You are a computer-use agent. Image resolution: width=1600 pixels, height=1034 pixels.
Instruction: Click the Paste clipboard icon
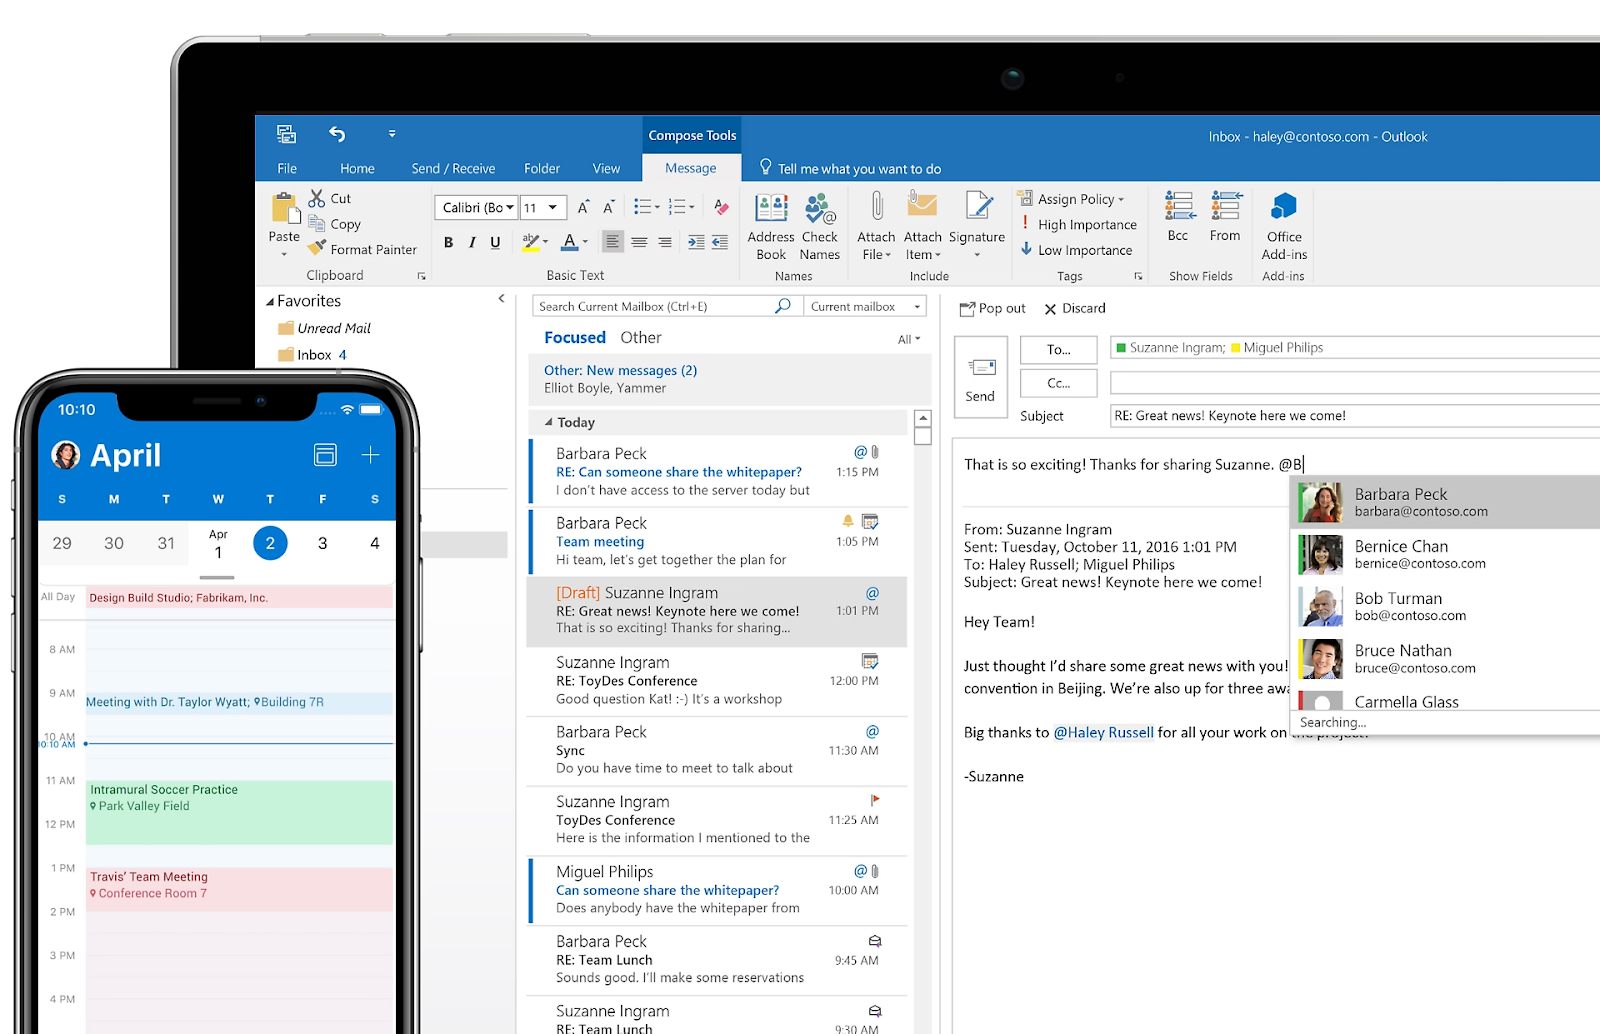tap(285, 208)
